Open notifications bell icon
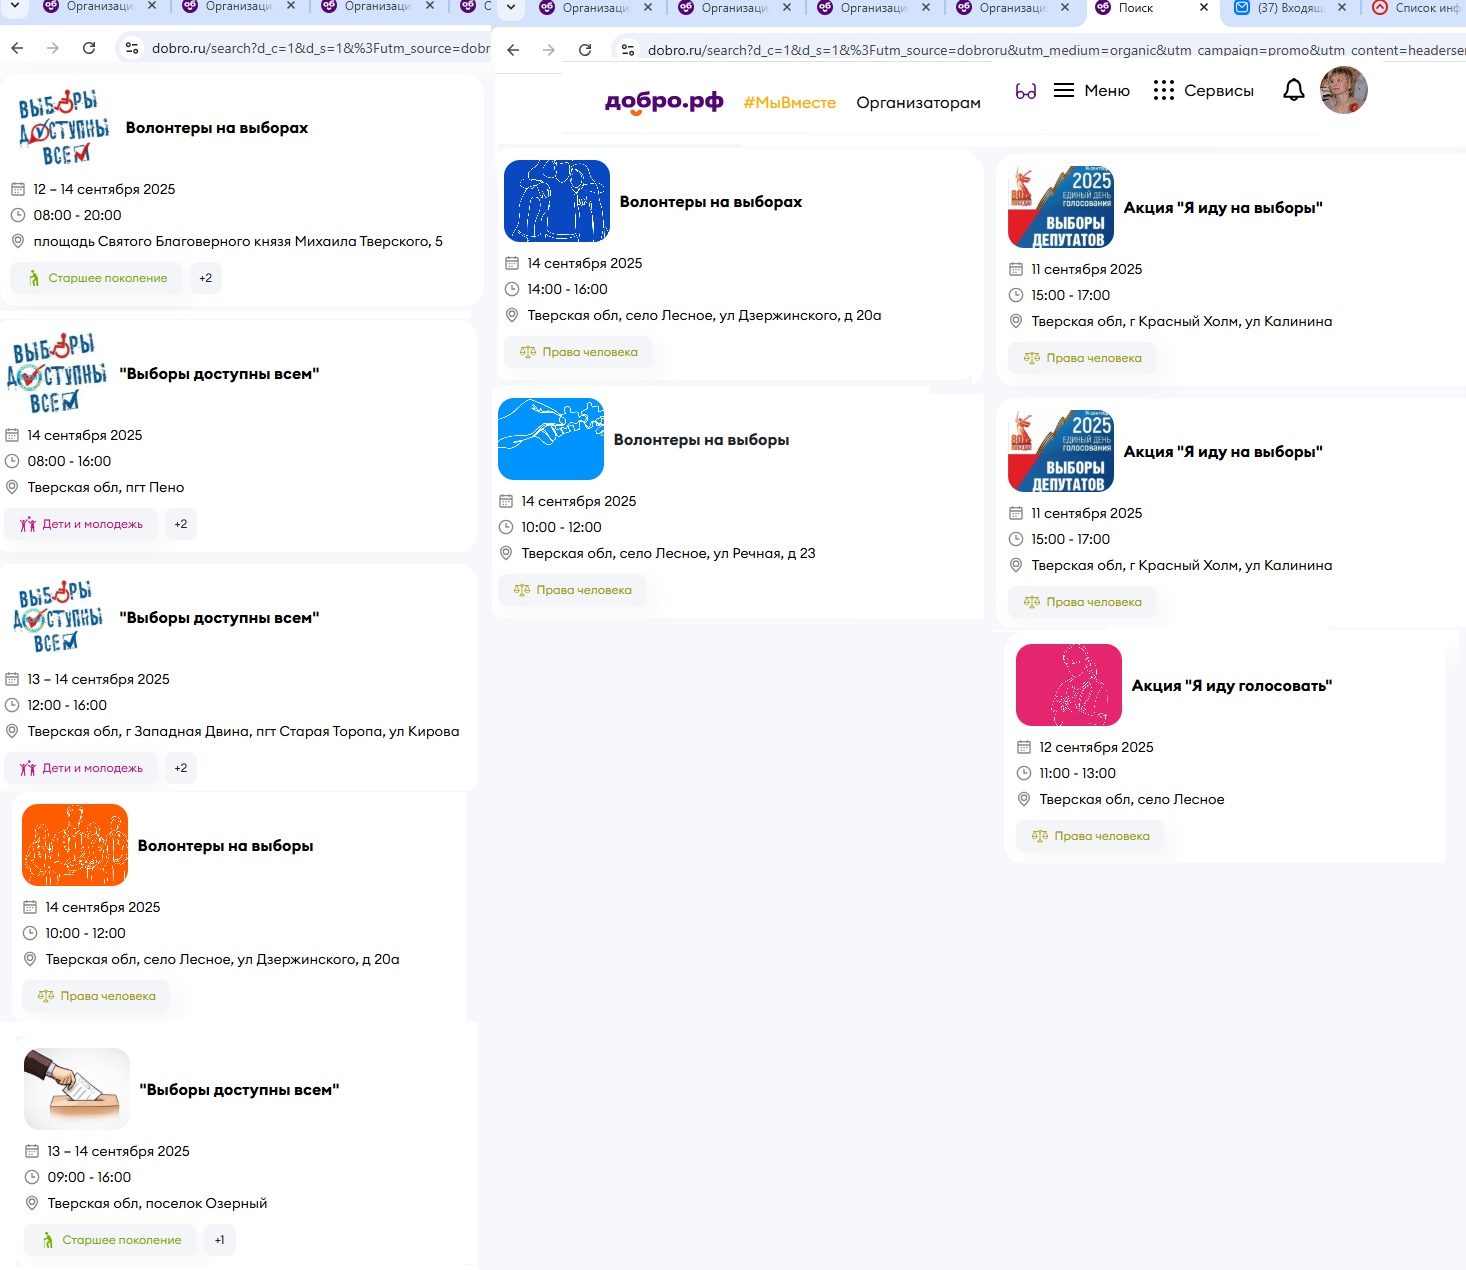1466x1270 pixels. (x=1294, y=90)
